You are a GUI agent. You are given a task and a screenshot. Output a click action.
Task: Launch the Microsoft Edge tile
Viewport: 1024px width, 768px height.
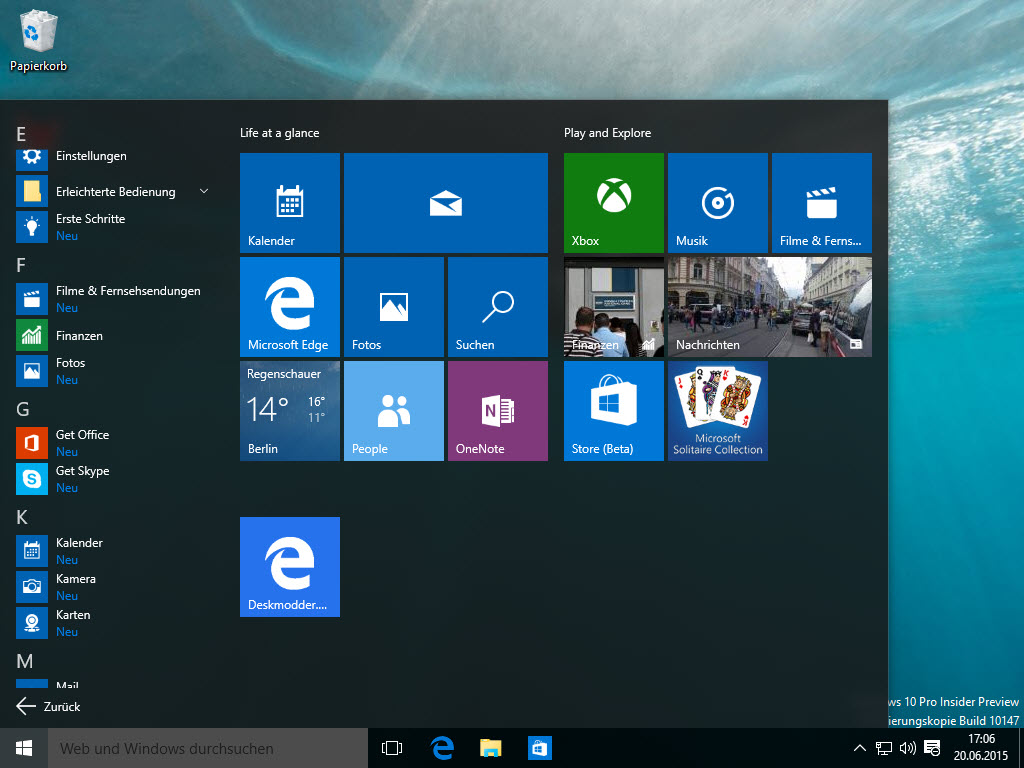point(289,306)
